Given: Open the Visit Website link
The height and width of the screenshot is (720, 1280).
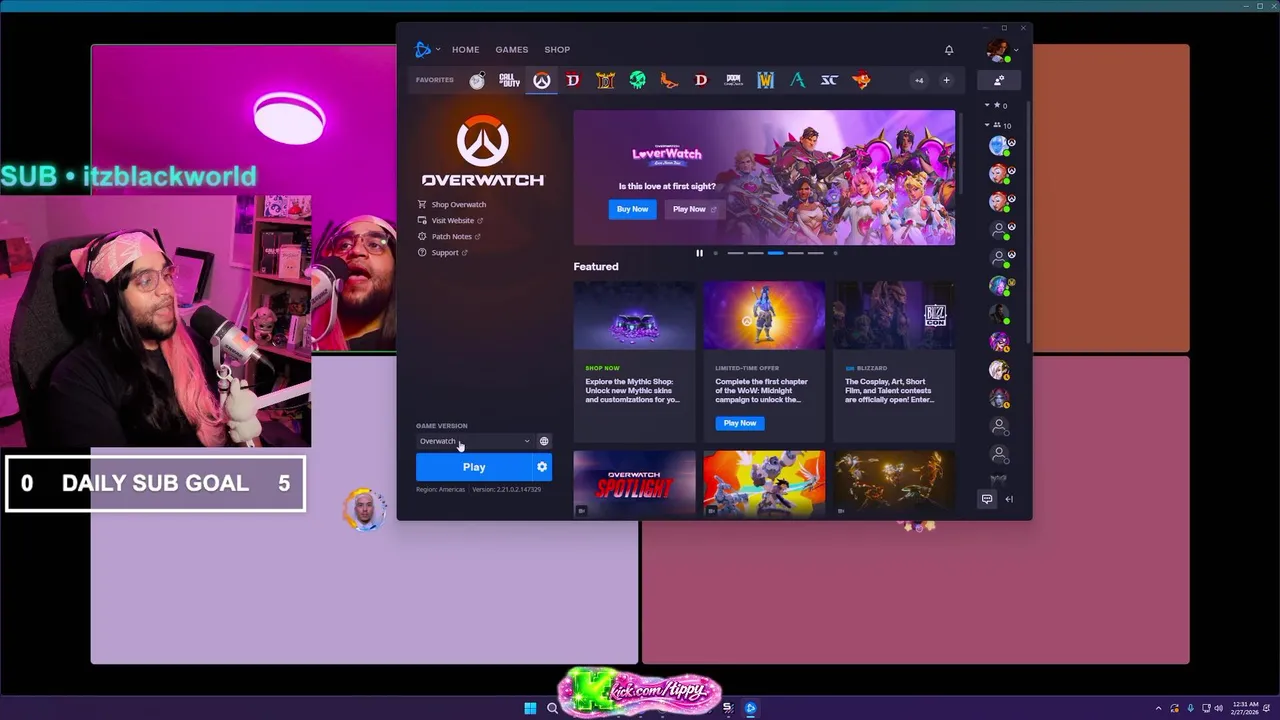Looking at the screenshot, I should [450, 220].
